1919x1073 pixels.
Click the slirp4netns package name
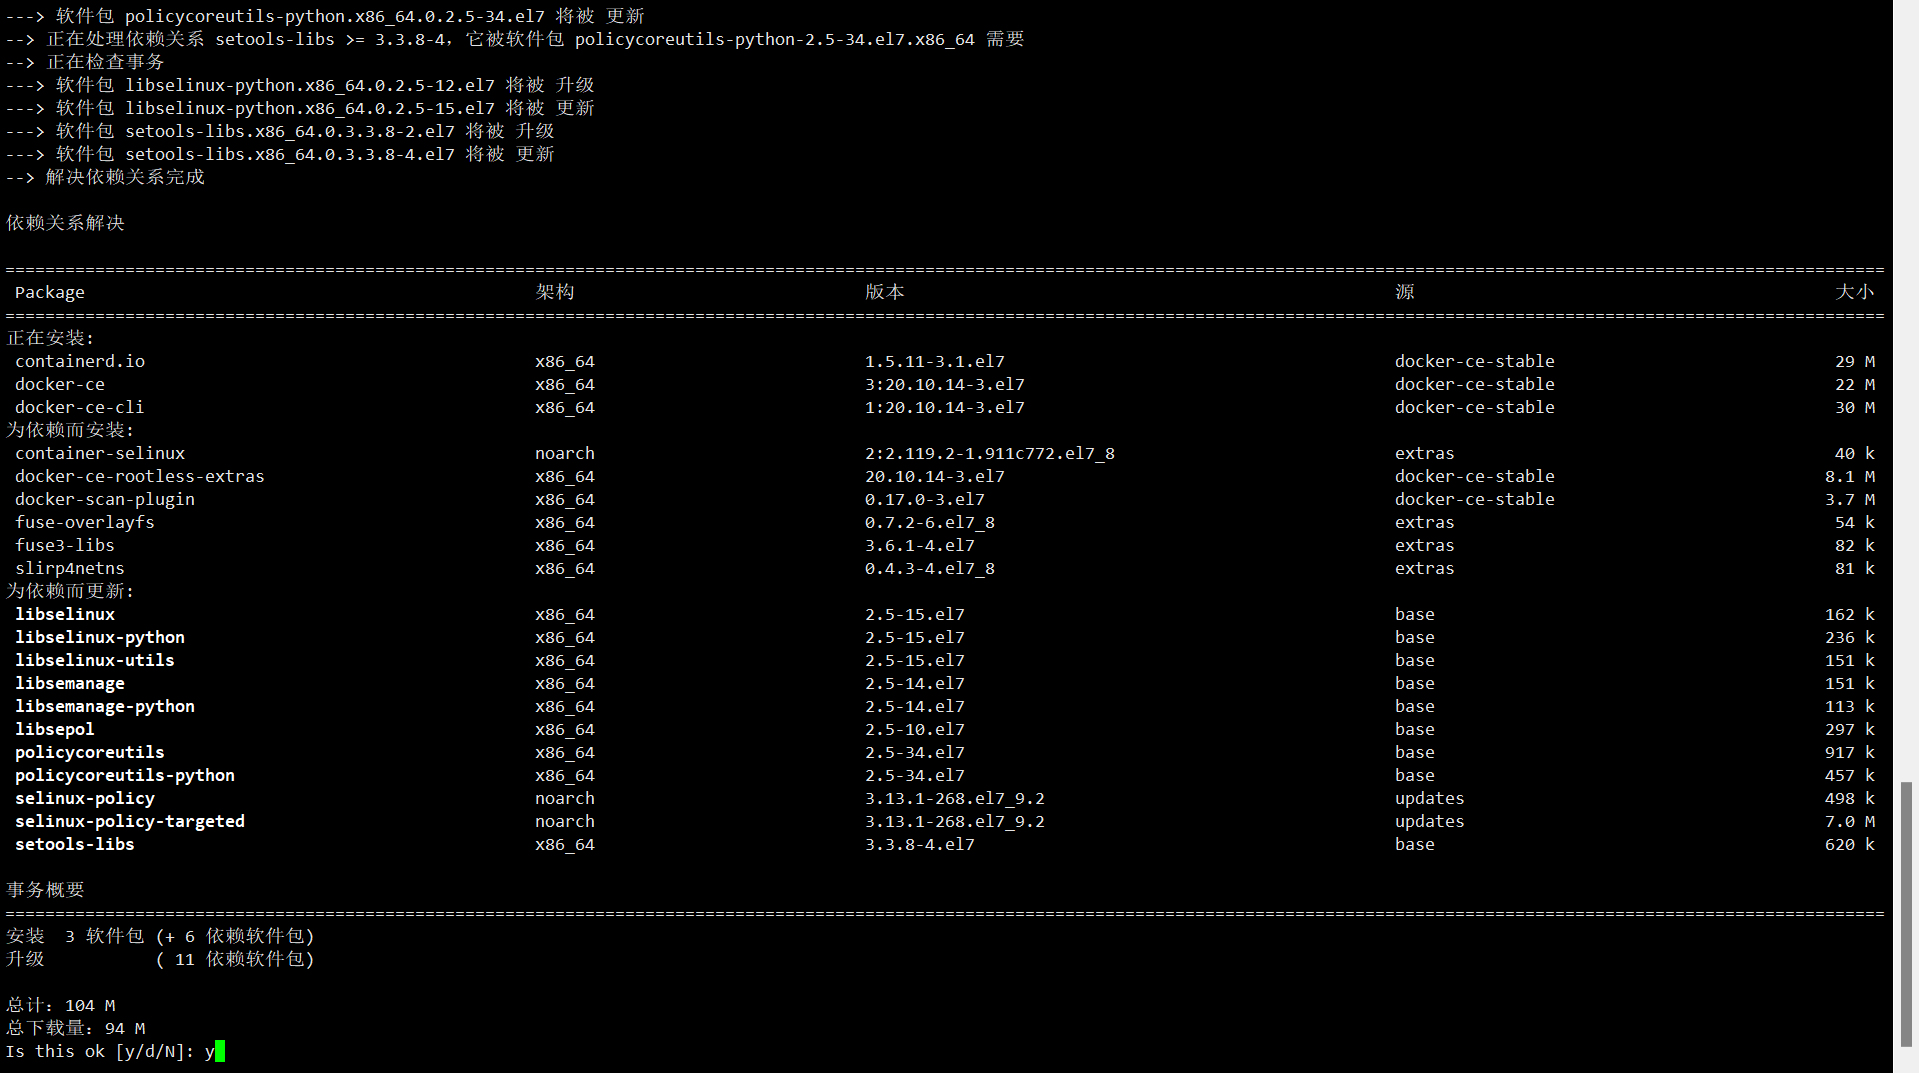coord(70,568)
